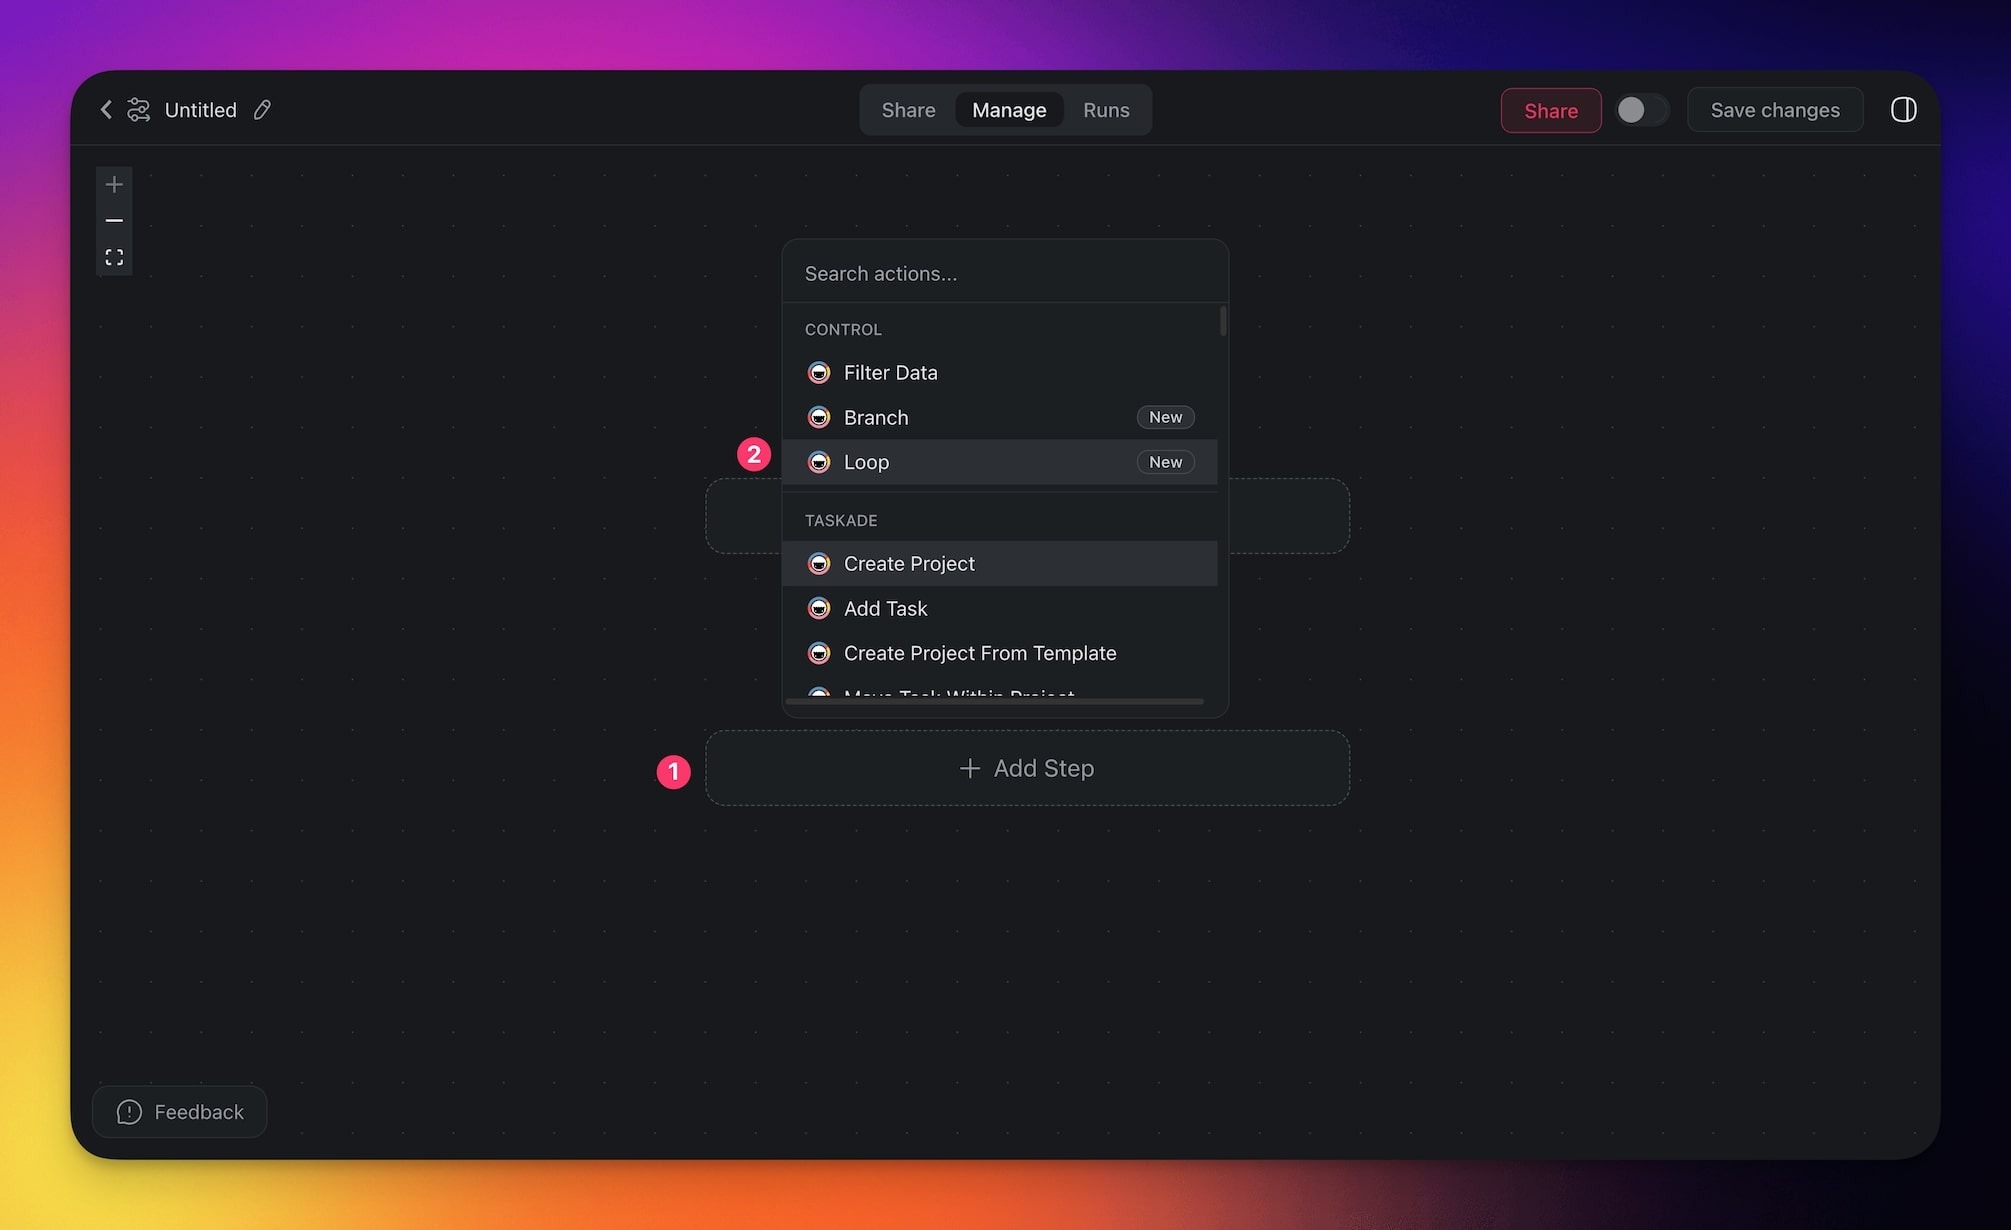Click the pencil rename icon
Viewport: 2011px width, 1230px height.
point(262,110)
